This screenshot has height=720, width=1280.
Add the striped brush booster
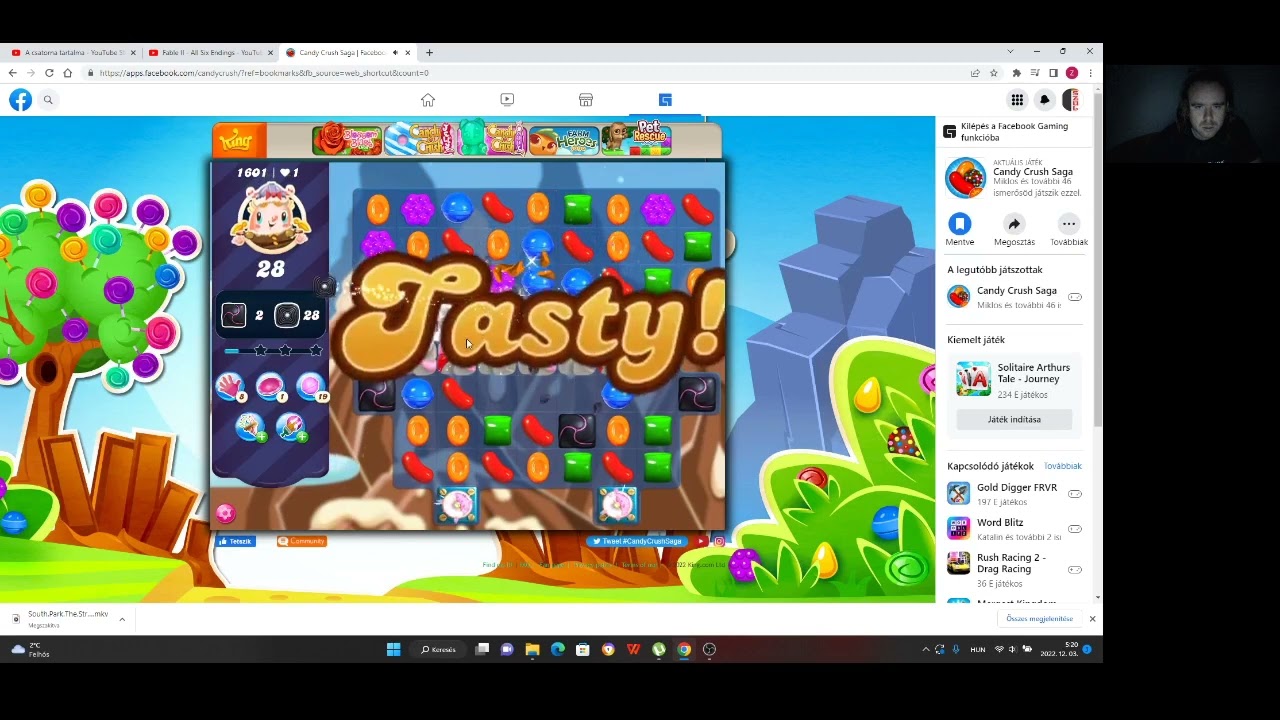(x=291, y=427)
